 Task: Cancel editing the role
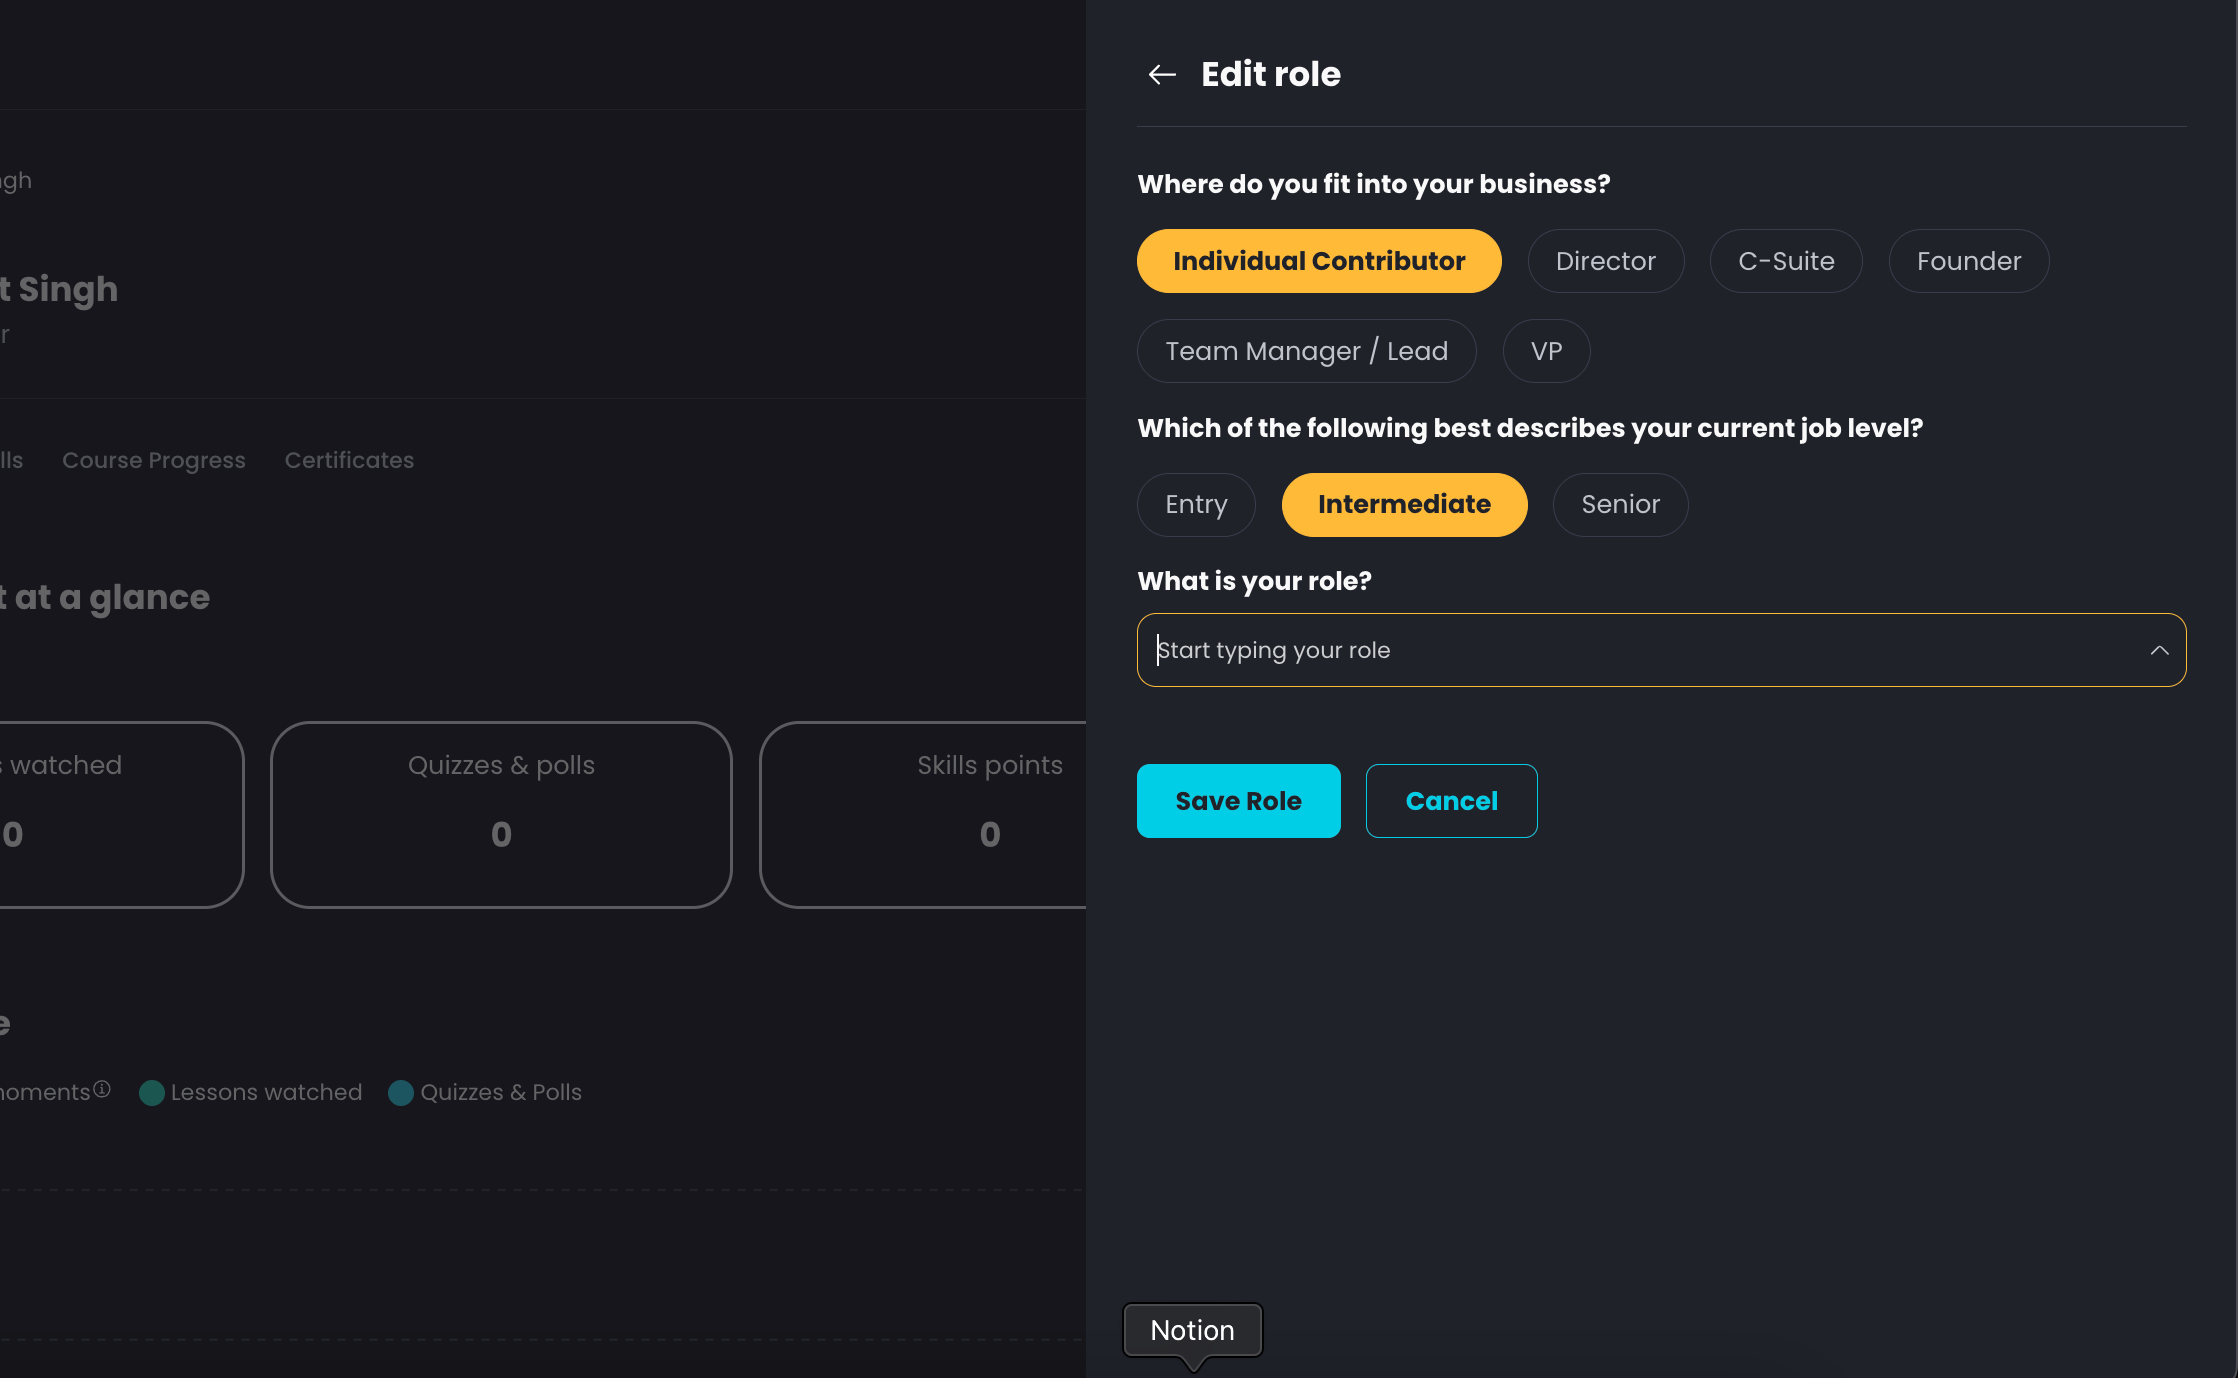(x=1451, y=801)
